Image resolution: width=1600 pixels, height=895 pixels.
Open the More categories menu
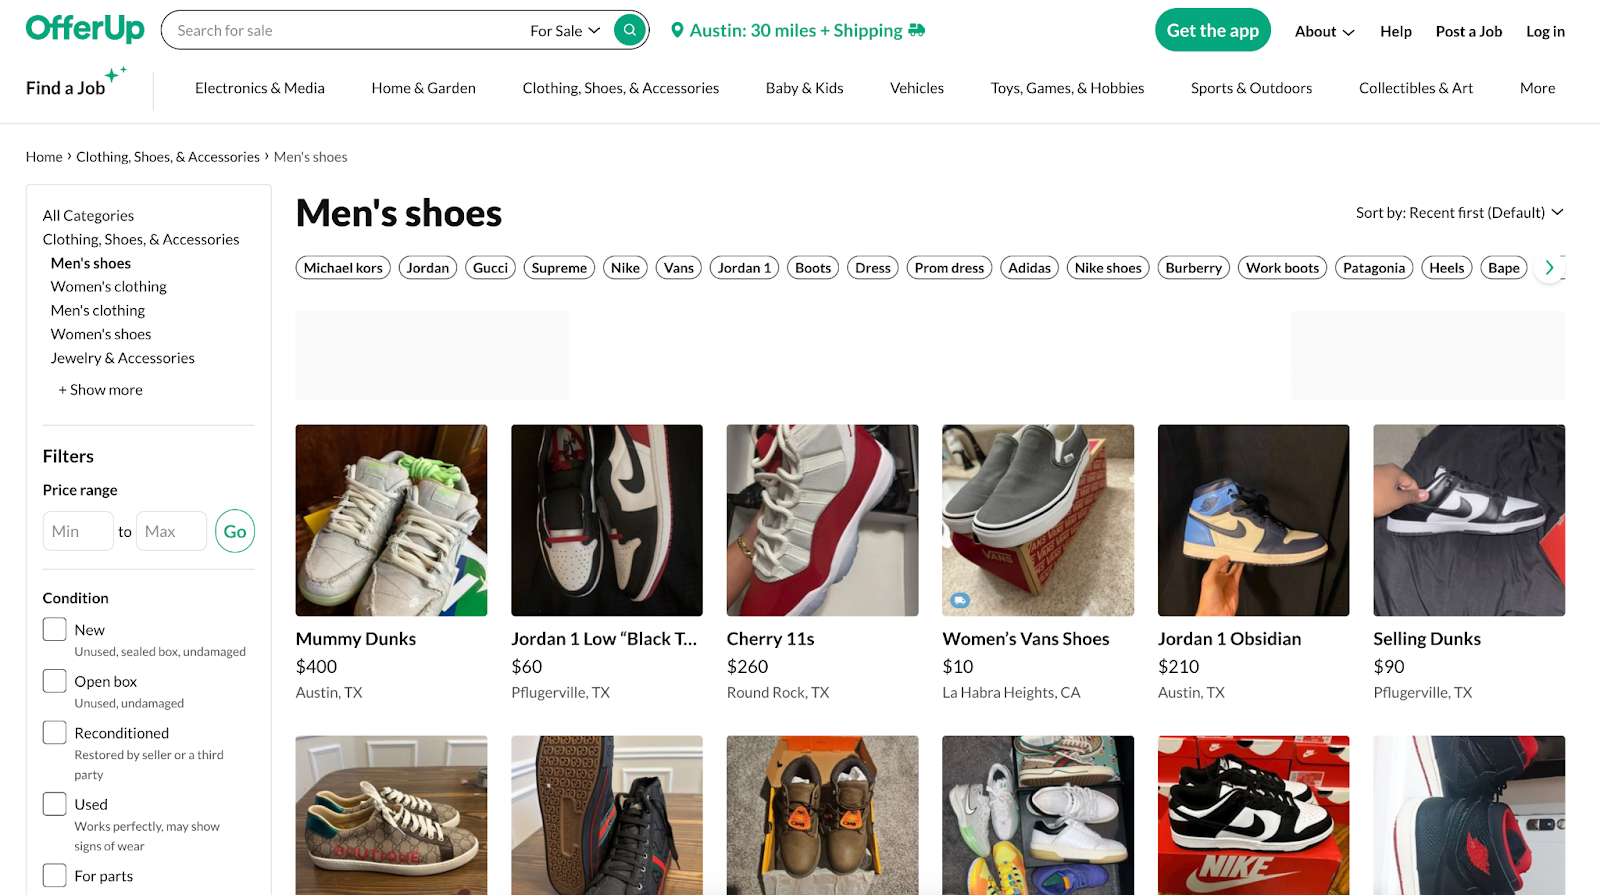click(x=1537, y=88)
